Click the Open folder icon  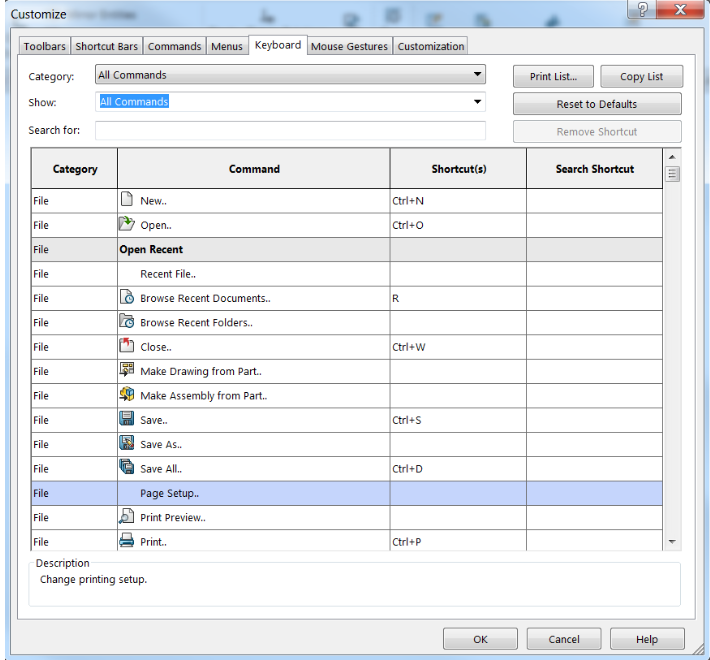pos(127,225)
